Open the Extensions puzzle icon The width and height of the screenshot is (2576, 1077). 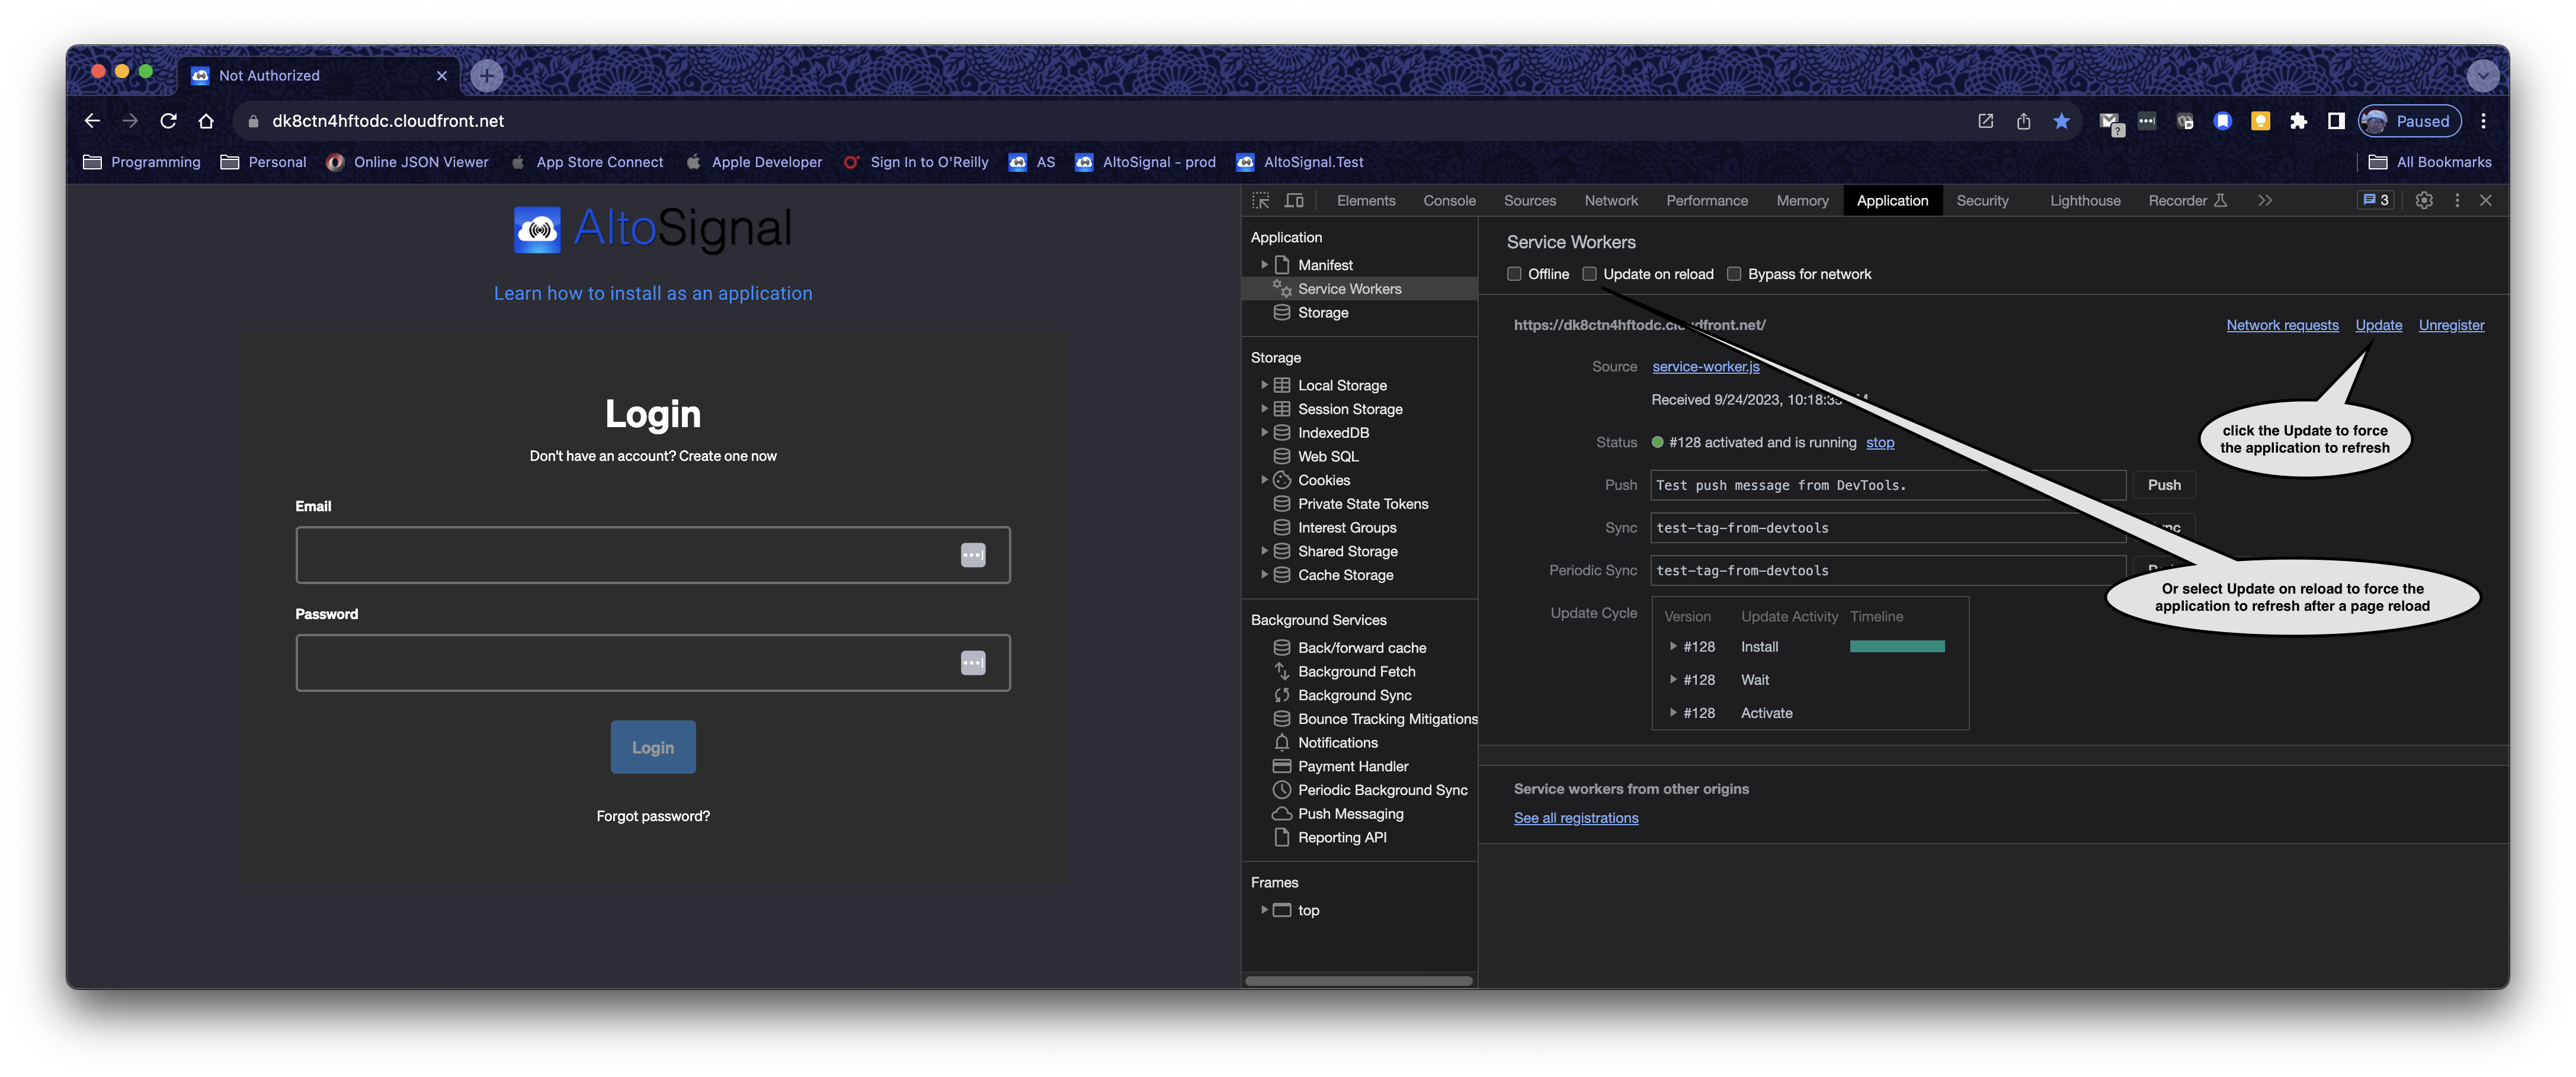[x=2298, y=121]
